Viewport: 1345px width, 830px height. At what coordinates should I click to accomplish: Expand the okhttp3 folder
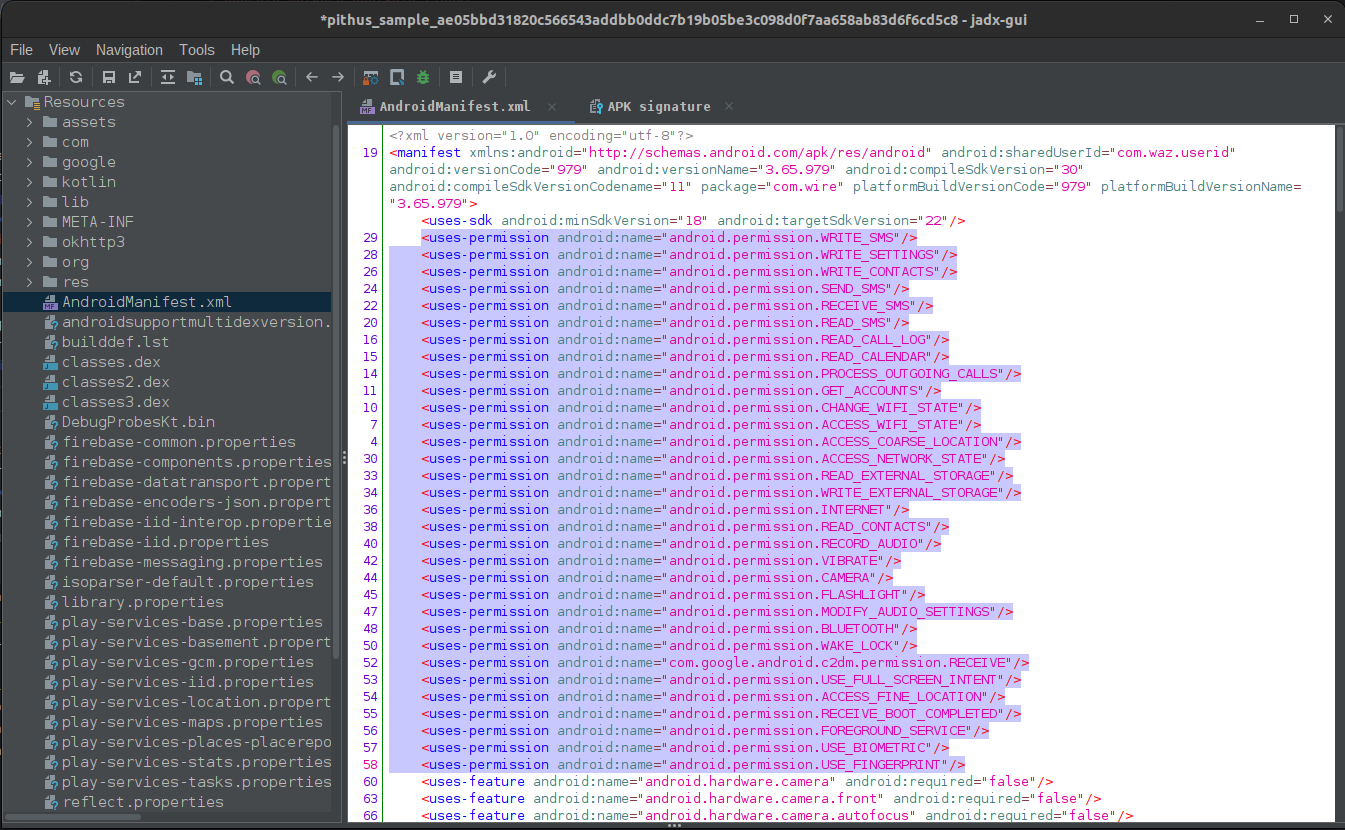[x=30, y=242]
